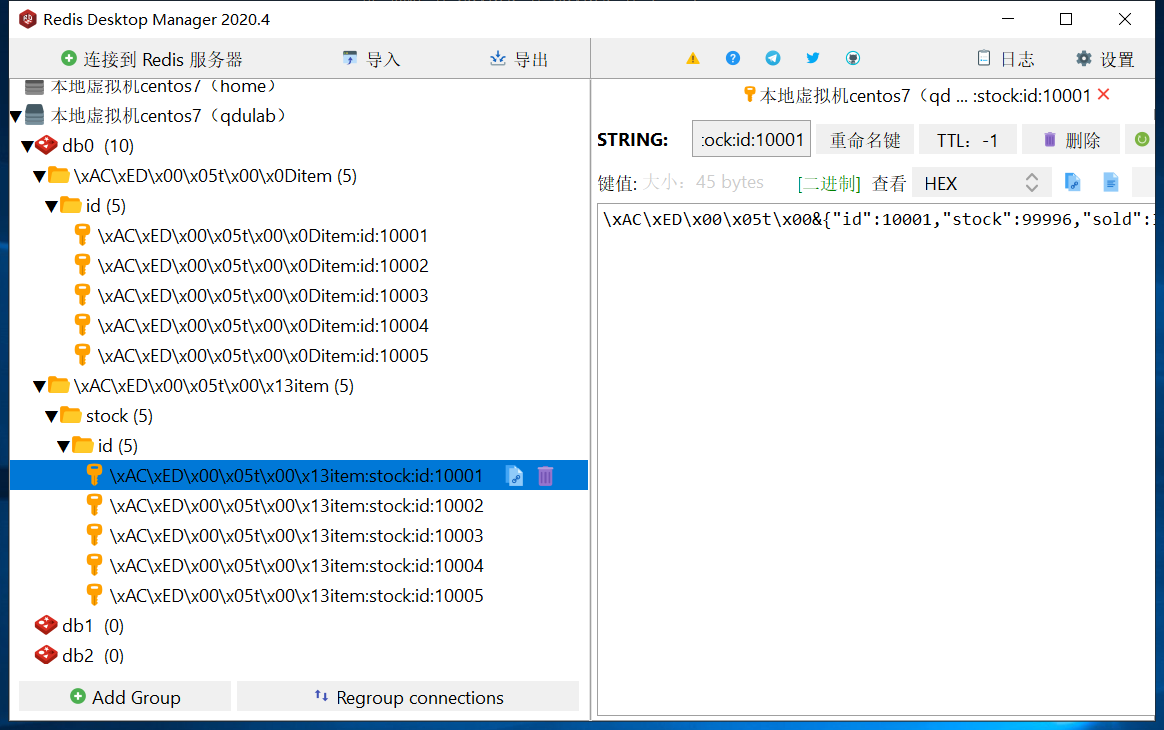Select key \x0Ditem:id:10003
Viewport: 1164px width, 730px height.
coord(263,296)
